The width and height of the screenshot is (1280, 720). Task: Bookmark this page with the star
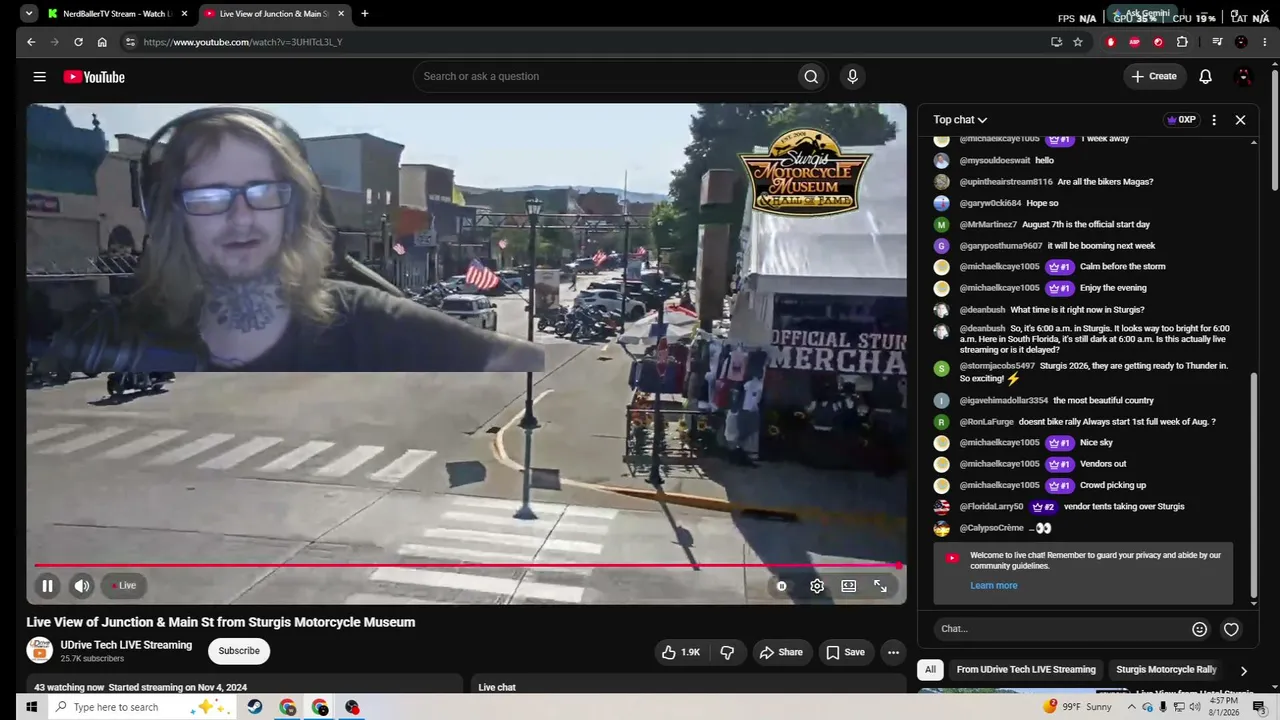pyautogui.click(x=1078, y=42)
